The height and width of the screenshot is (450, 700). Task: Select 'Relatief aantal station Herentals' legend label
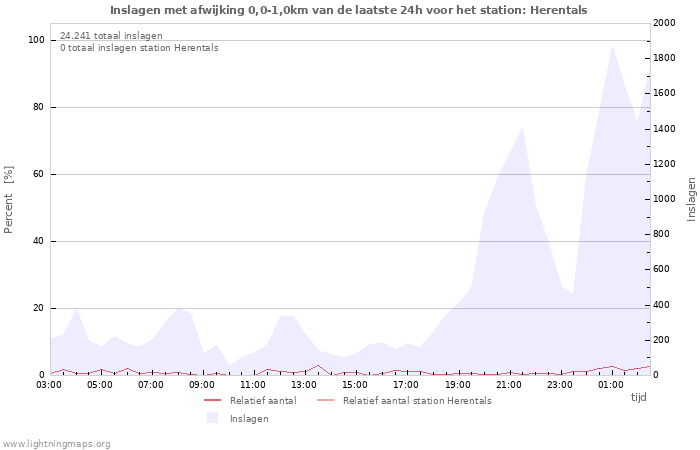pyautogui.click(x=417, y=400)
